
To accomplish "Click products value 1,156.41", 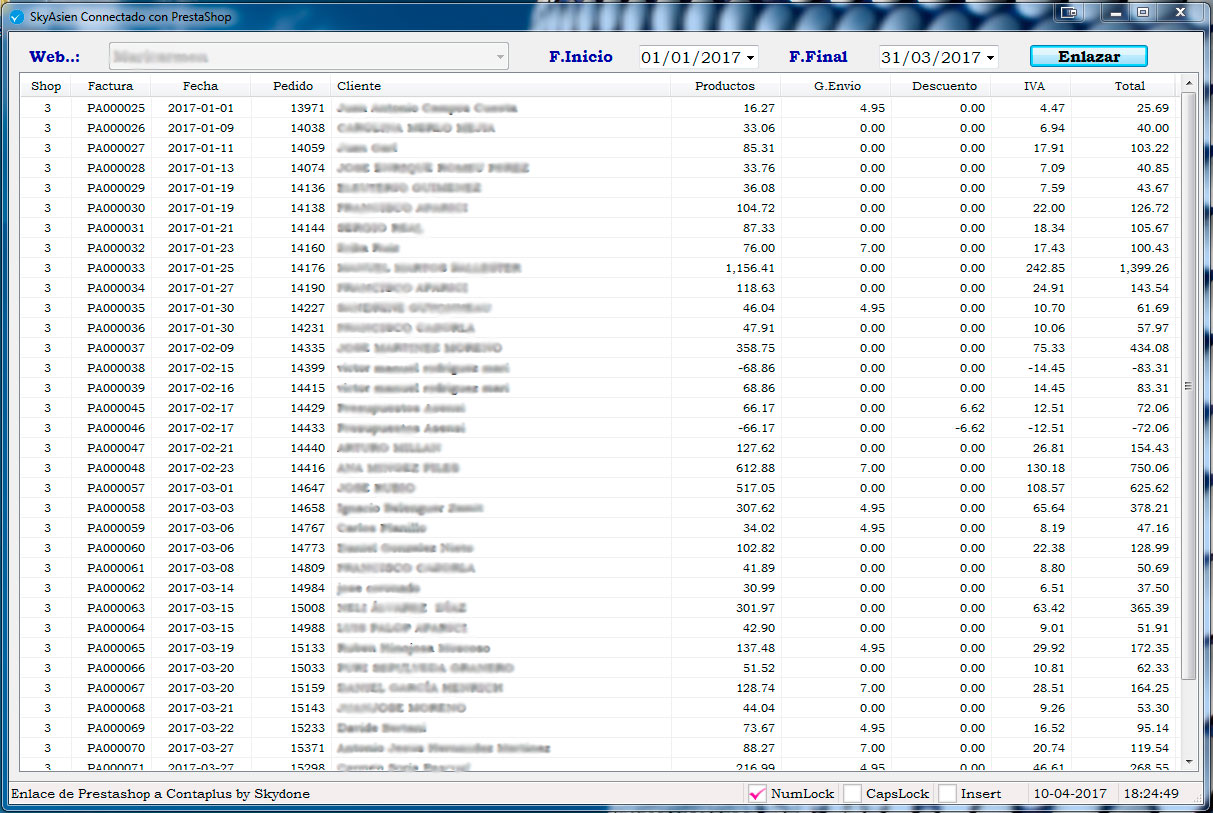I will tap(750, 268).
